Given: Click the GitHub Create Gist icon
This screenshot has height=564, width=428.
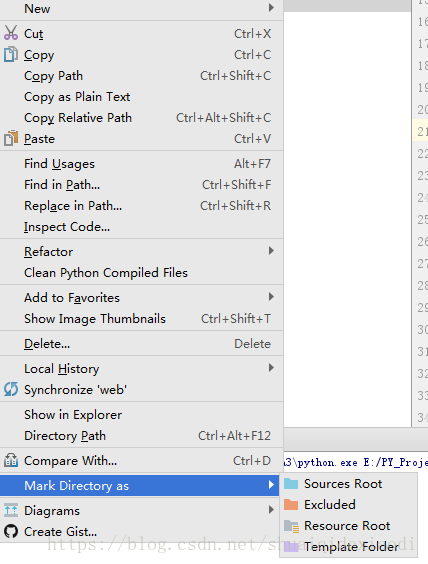Looking at the screenshot, I should [x=11, y=531].
